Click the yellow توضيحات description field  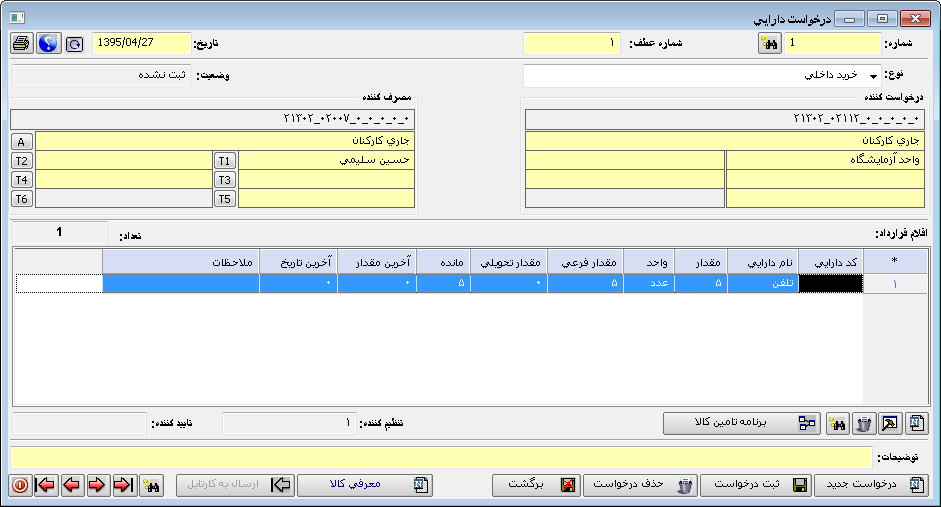440,457
